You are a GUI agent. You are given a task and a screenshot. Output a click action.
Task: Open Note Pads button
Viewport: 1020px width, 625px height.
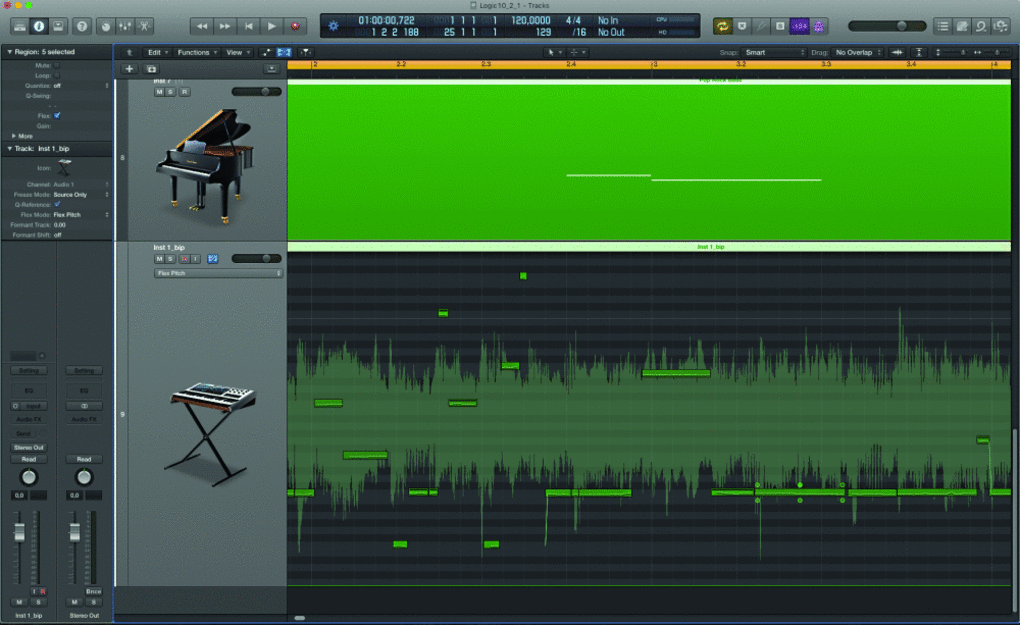click(962, 27)
